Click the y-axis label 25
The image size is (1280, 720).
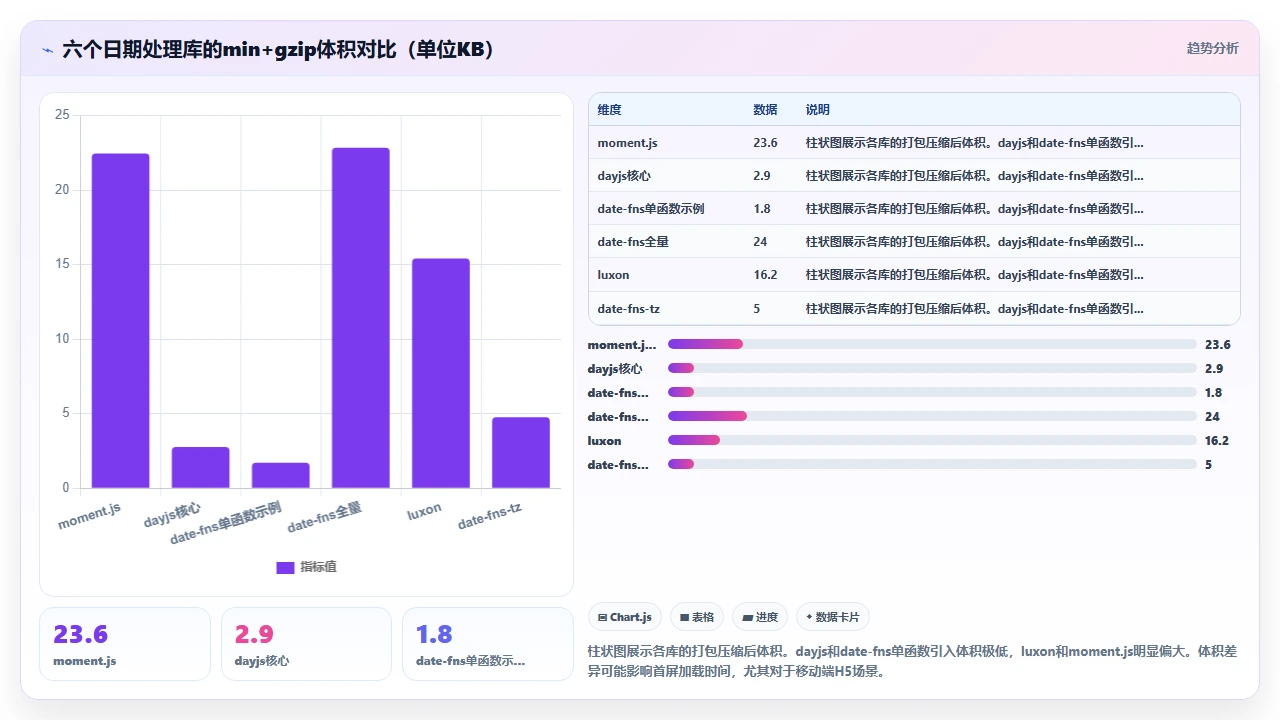62,115
